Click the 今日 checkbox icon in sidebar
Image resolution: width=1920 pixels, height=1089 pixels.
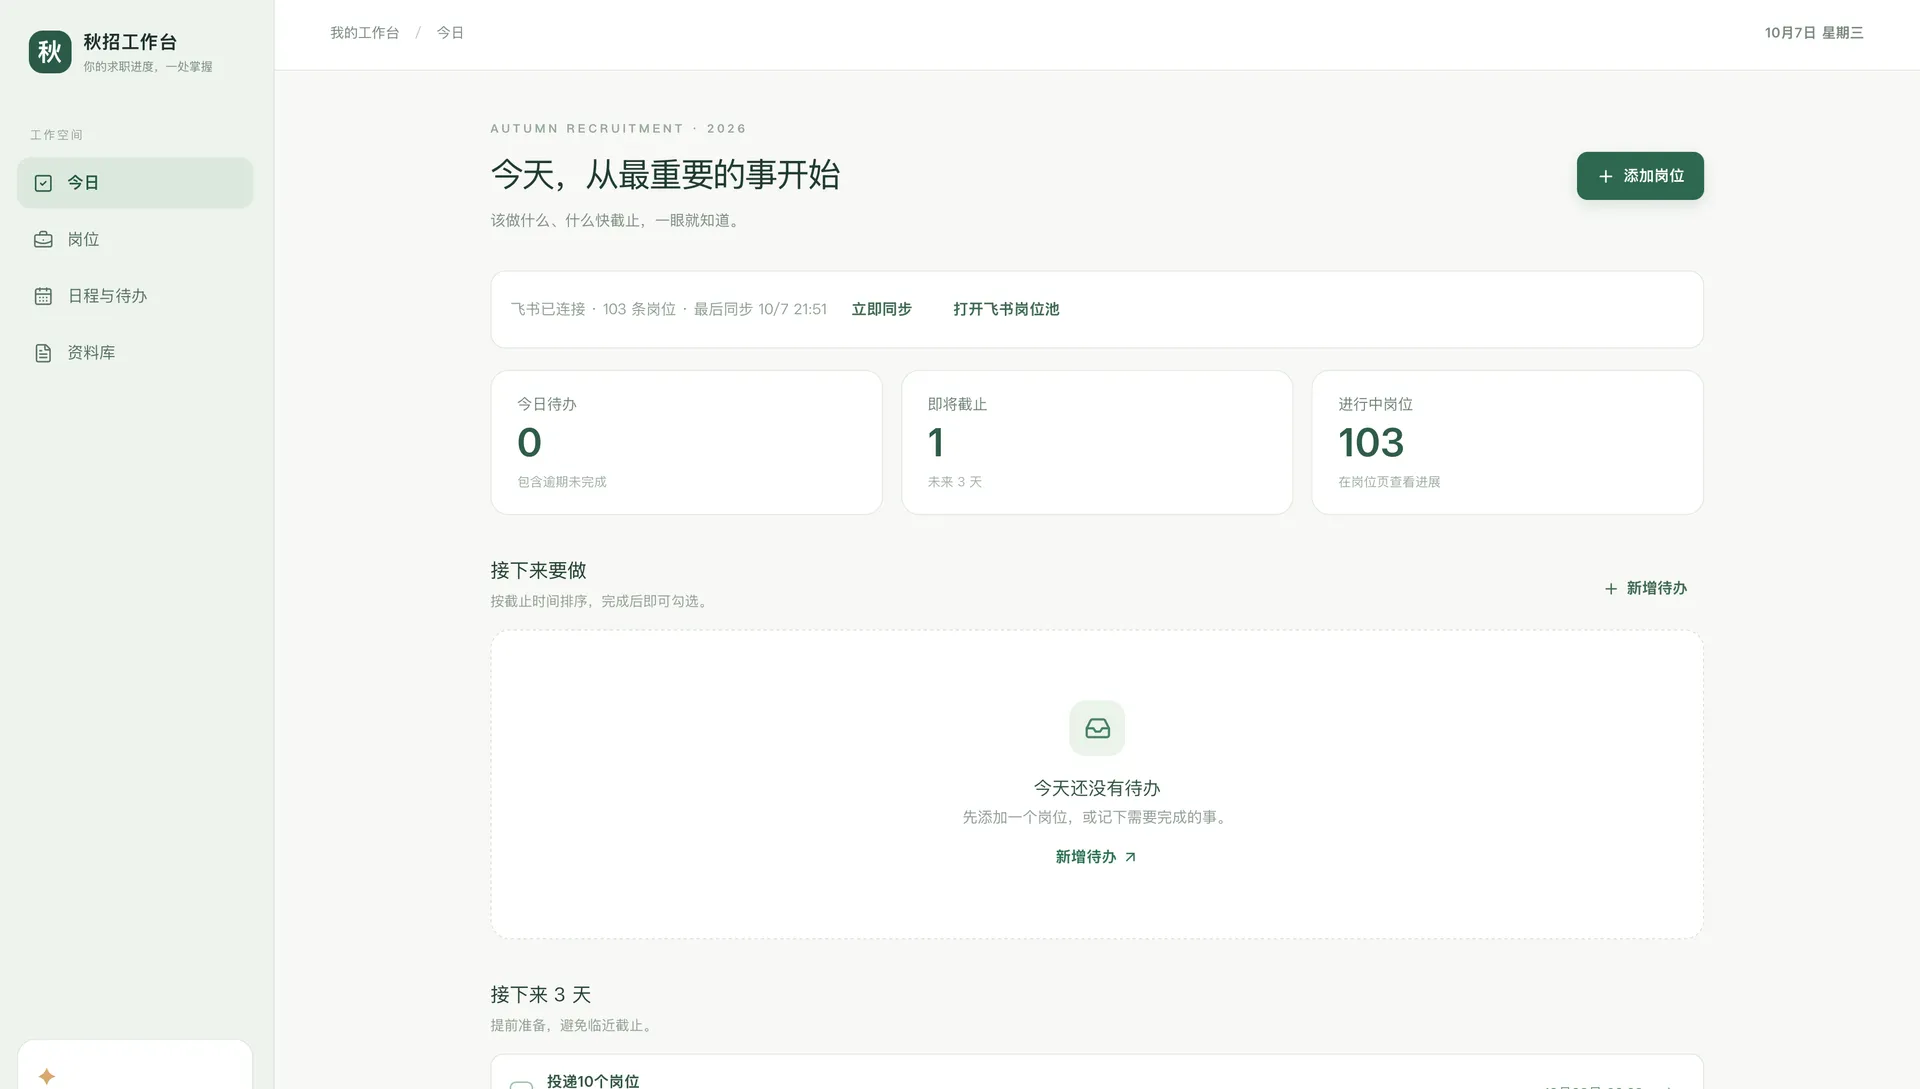coord(43,183)
